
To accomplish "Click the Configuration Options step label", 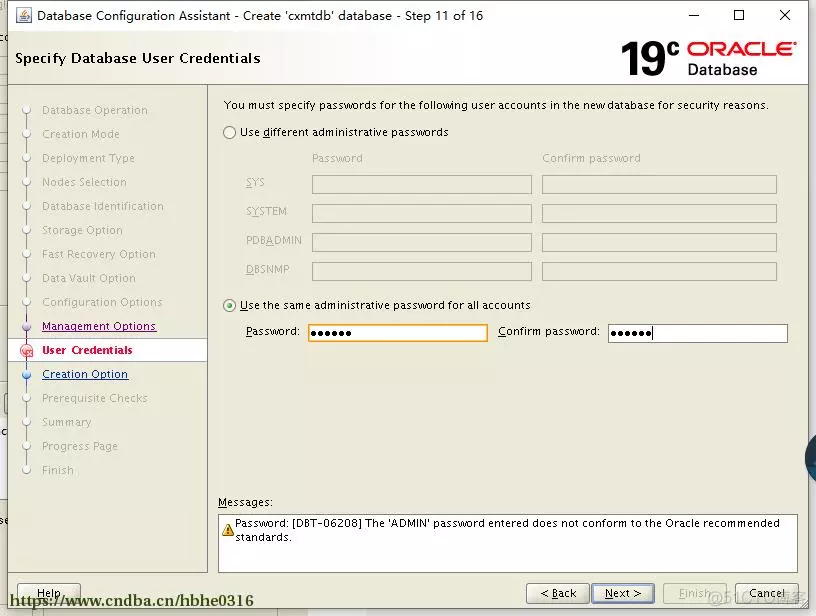I will click(x=102, y=302).
